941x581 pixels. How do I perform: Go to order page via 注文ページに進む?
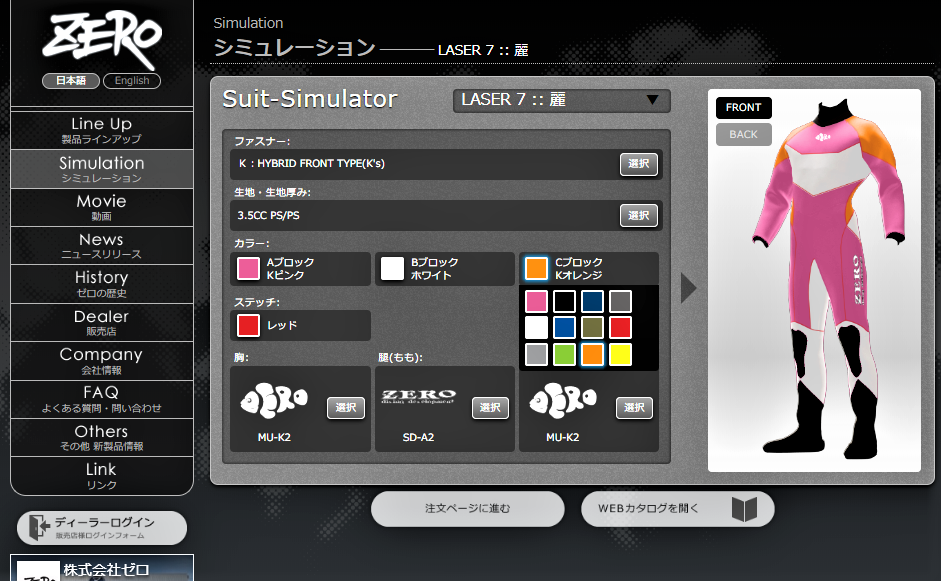(x=467, y=509)
